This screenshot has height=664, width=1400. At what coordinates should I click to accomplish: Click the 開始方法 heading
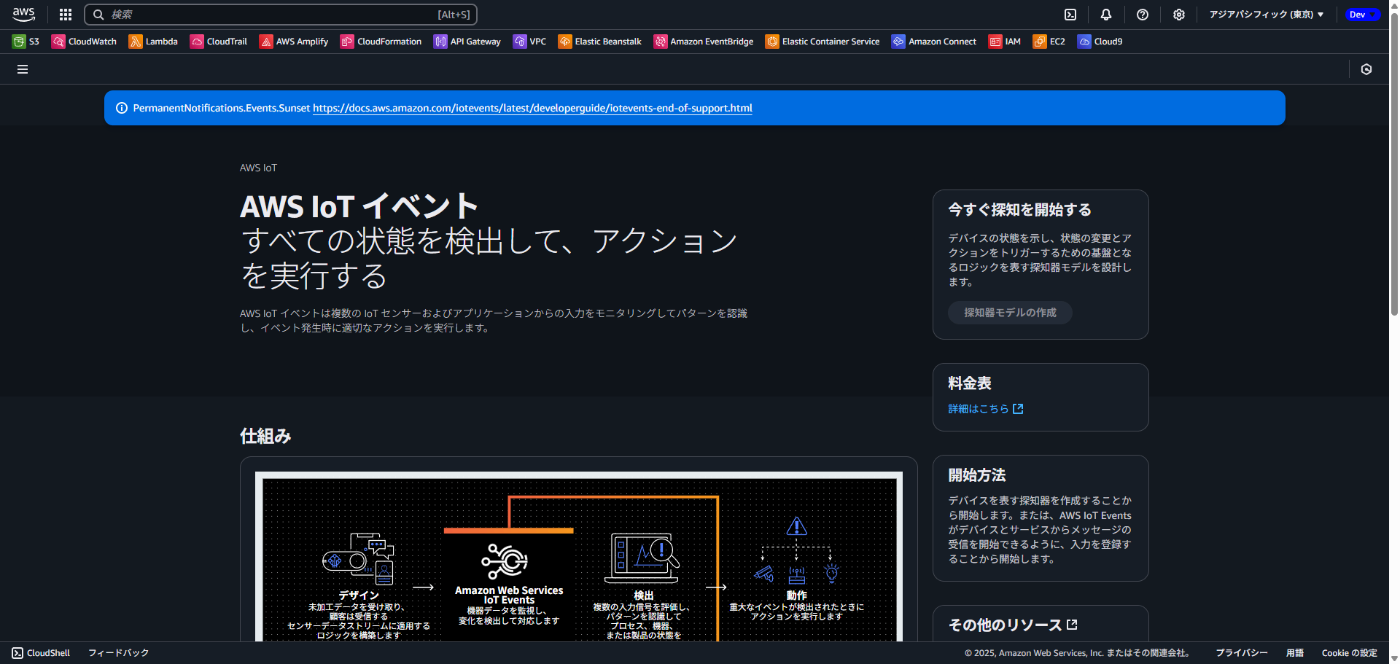(977, 475)
